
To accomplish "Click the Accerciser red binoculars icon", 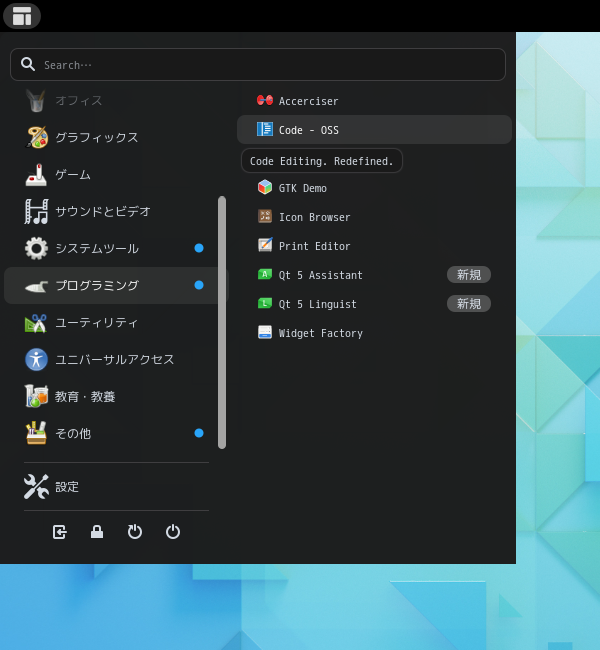I will pyautogui.click(x=265, y=100).
